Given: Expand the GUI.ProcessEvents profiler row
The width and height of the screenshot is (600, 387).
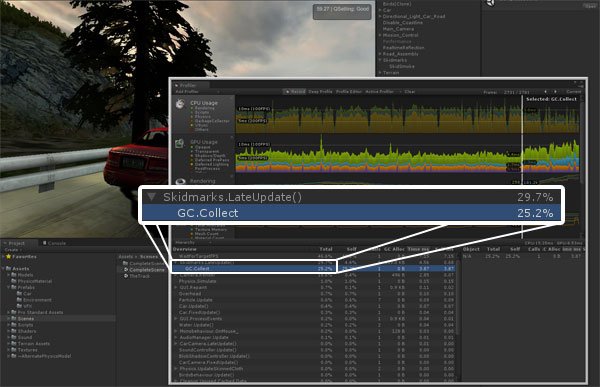Looking at the screenshot, I should (176, 318).
